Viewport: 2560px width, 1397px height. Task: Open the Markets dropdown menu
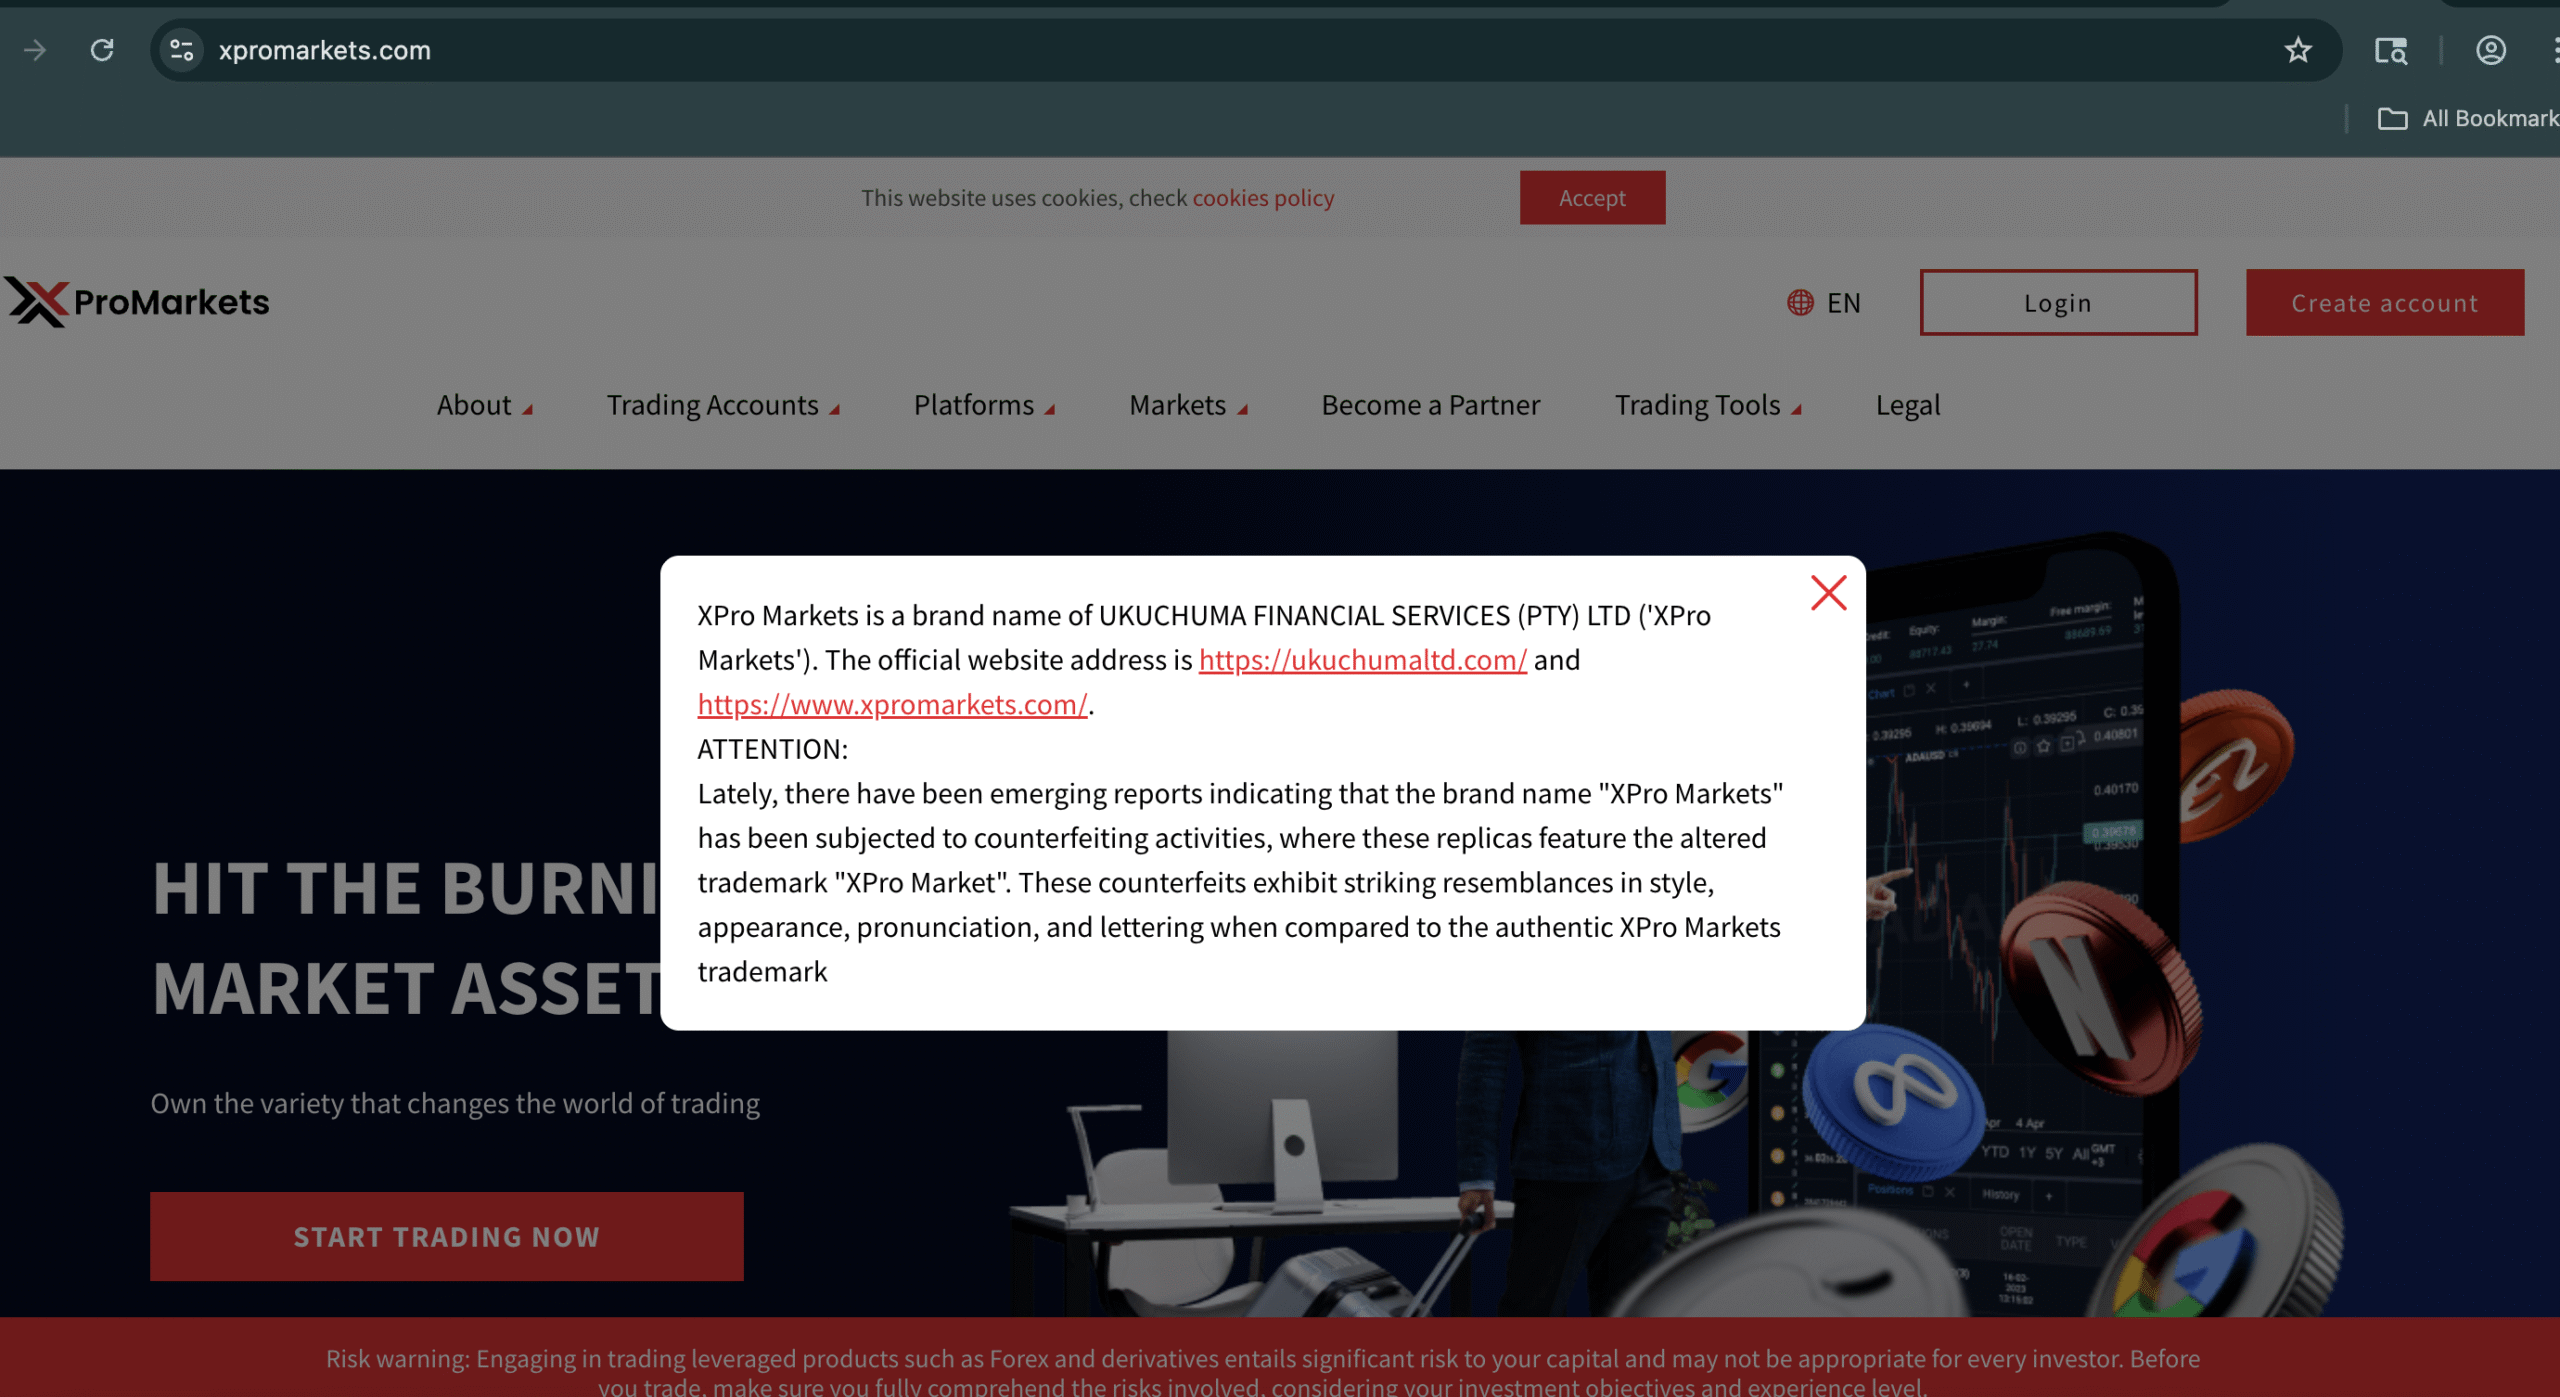(1188, 405)
